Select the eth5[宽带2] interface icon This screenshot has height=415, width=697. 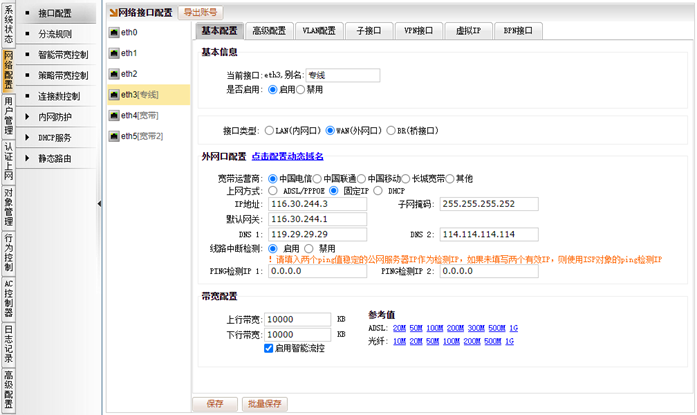113,136
